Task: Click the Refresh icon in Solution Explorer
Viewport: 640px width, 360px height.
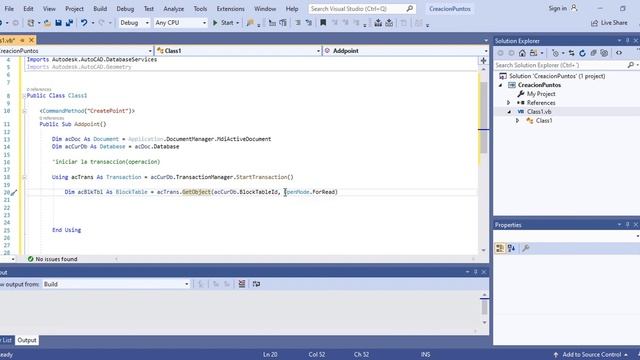Action: 582,53
